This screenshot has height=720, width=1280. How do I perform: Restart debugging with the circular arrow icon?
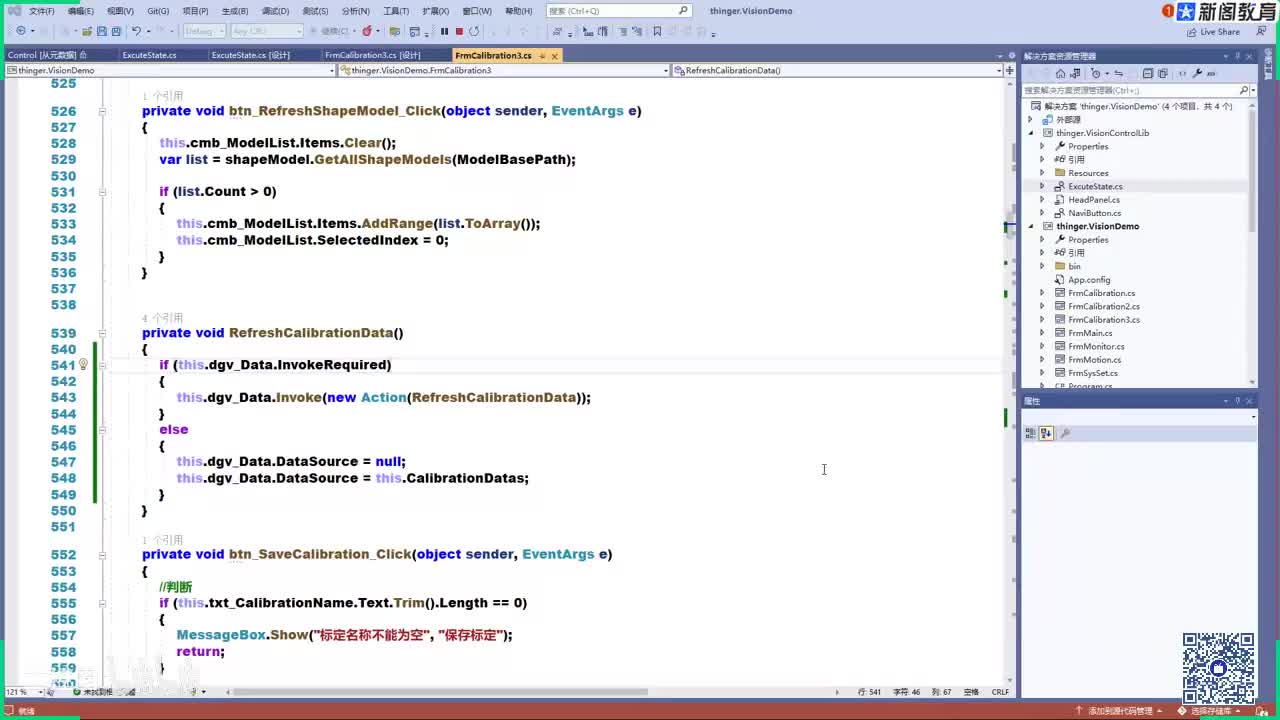[x=474, y=31]
